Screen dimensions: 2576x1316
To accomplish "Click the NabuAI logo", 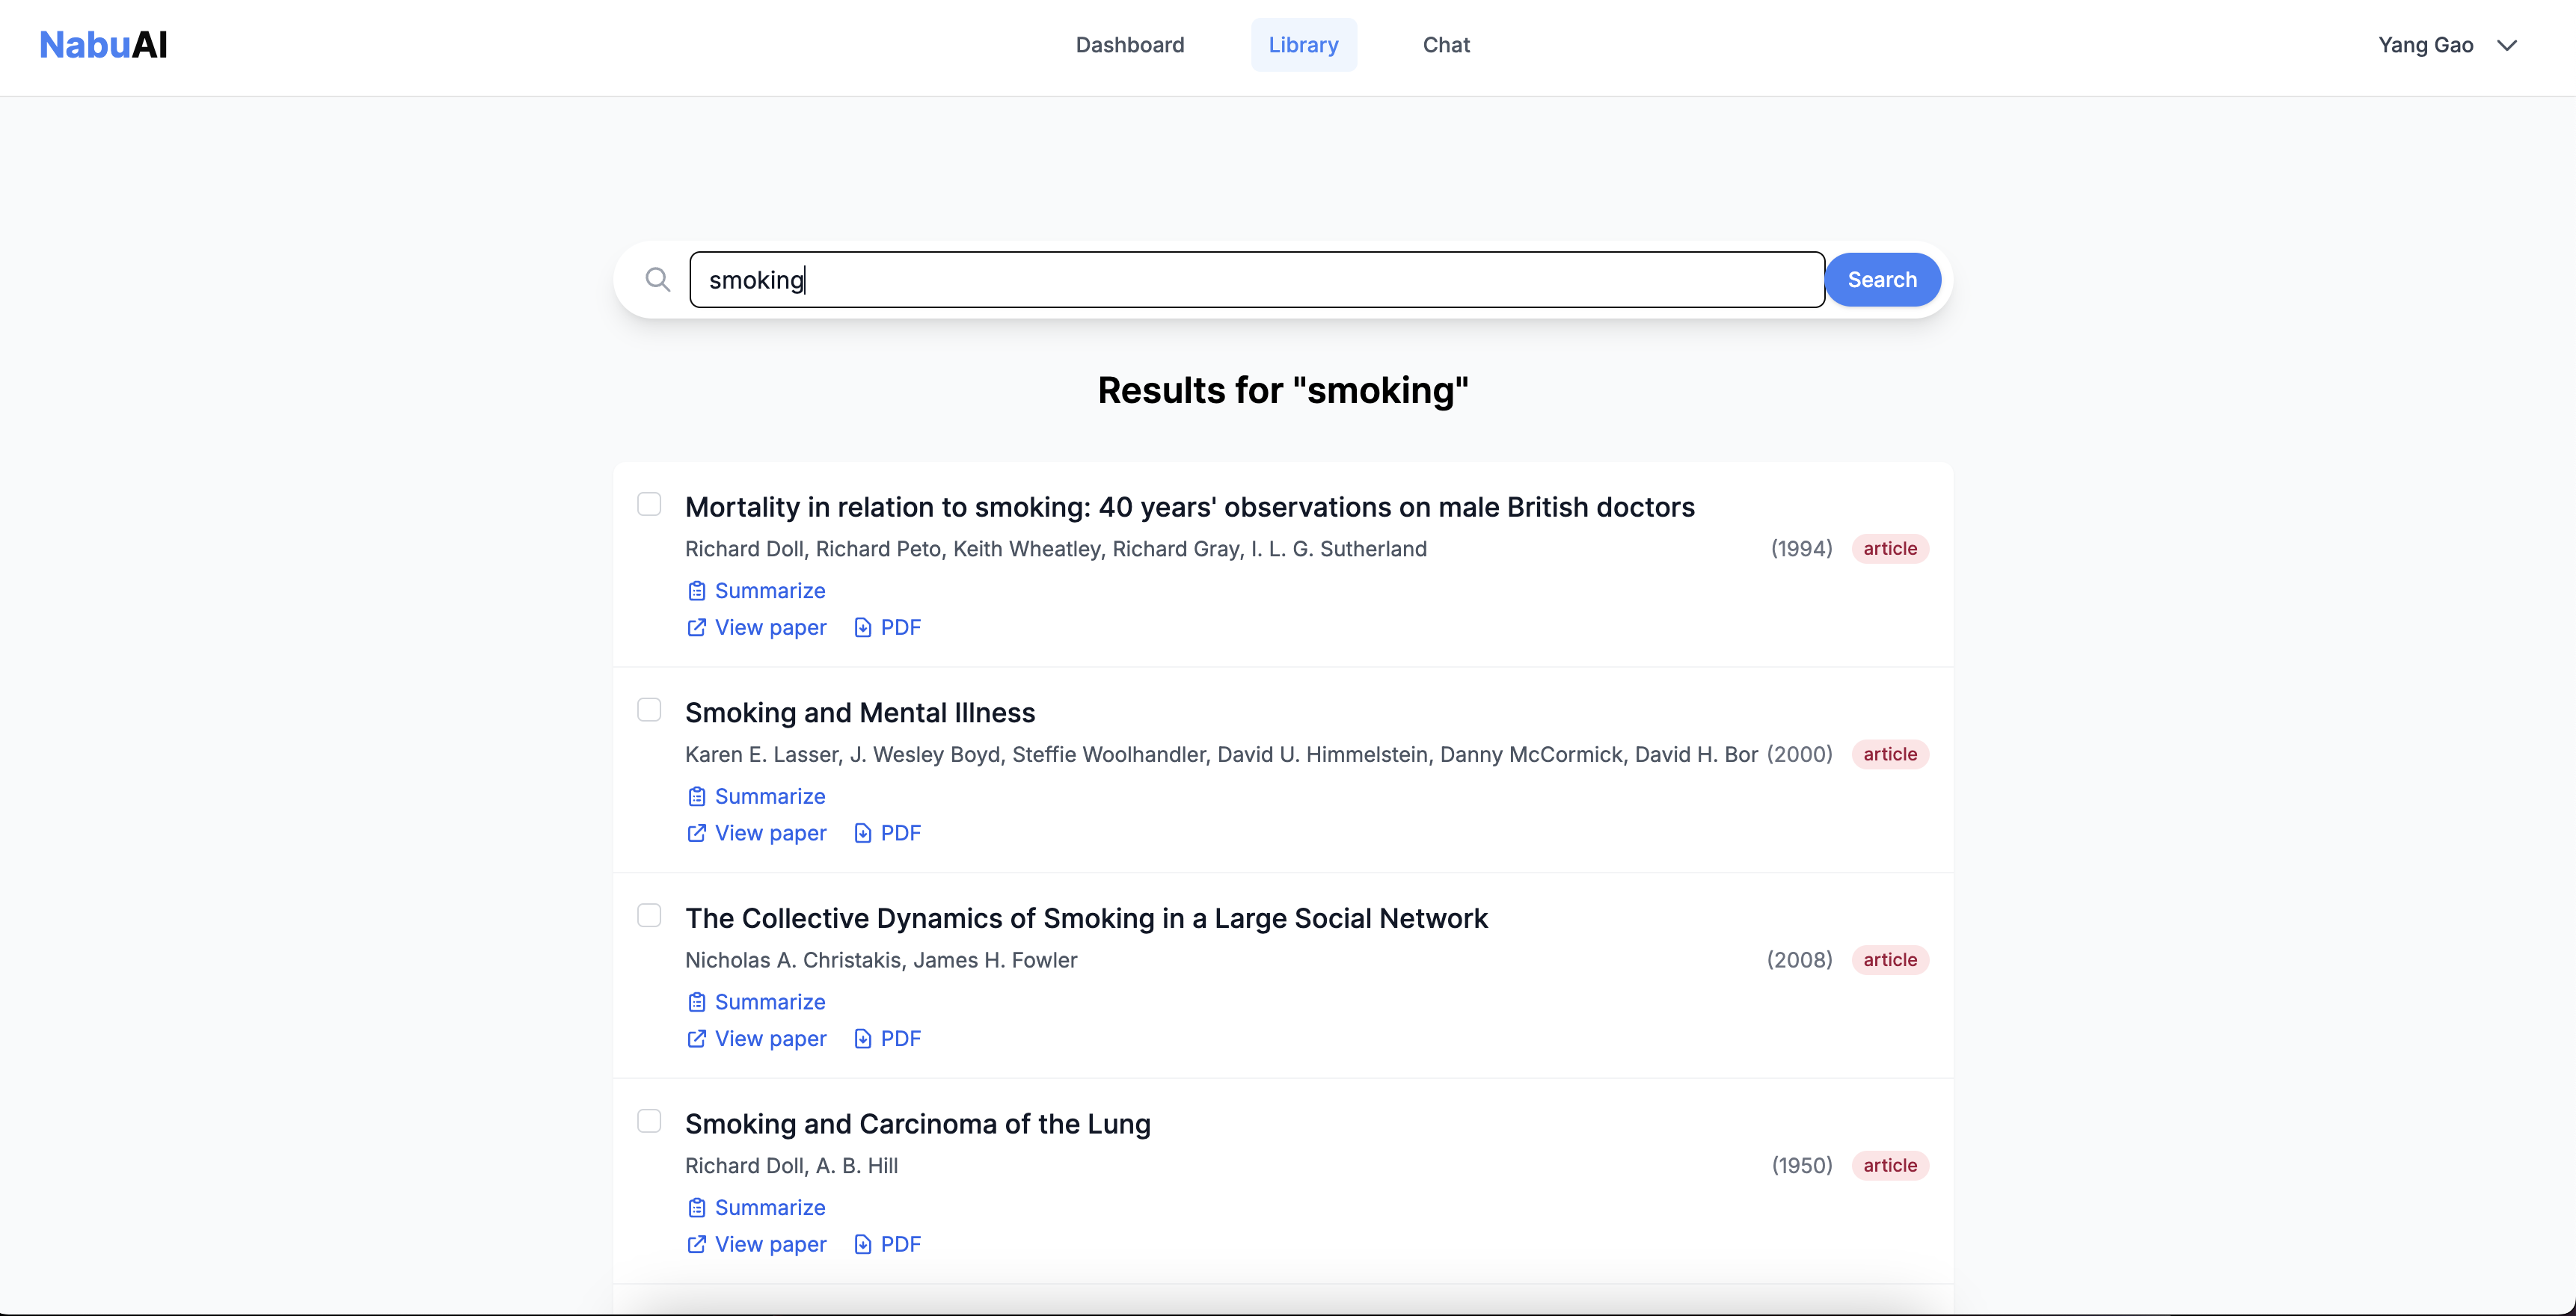I will coord(103,45).
